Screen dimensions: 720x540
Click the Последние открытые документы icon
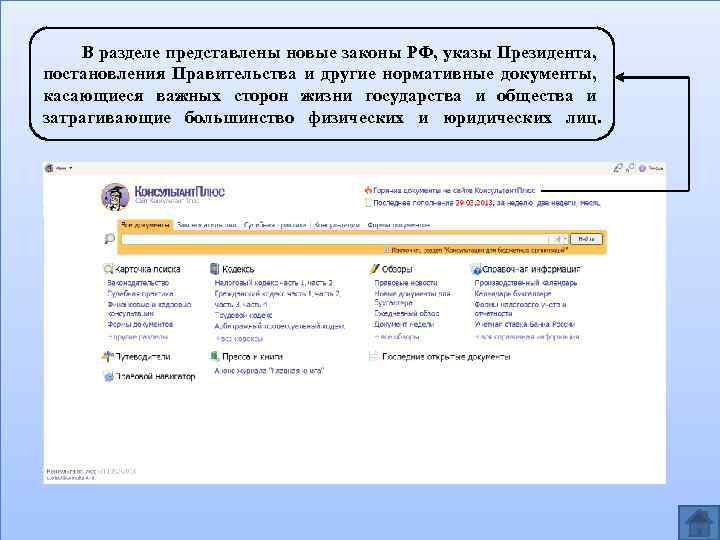[x=375, y=357]
